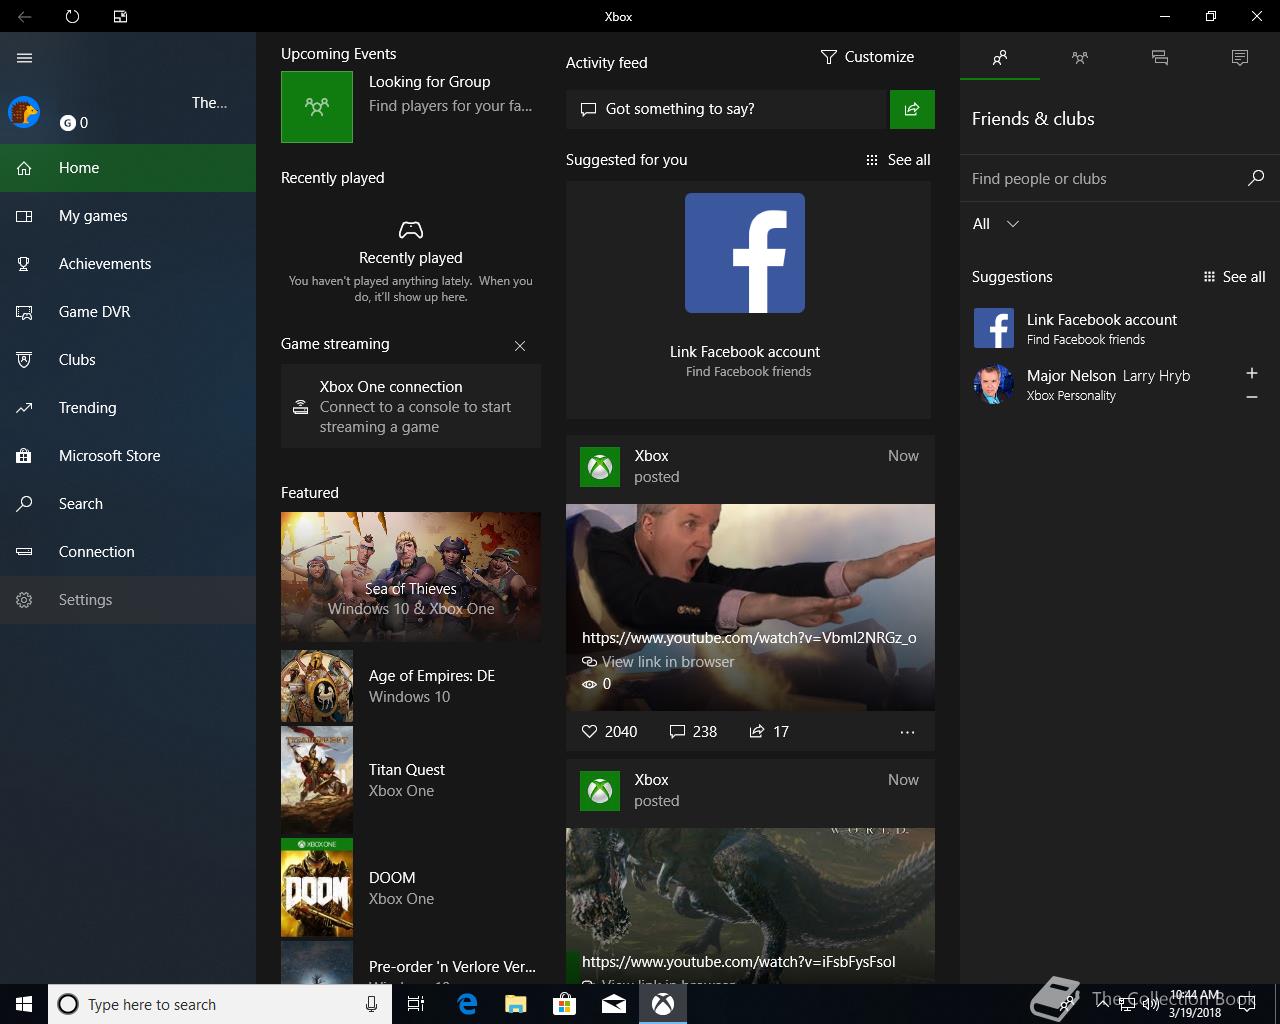Open Settings in the sidebar

point(128,600)
